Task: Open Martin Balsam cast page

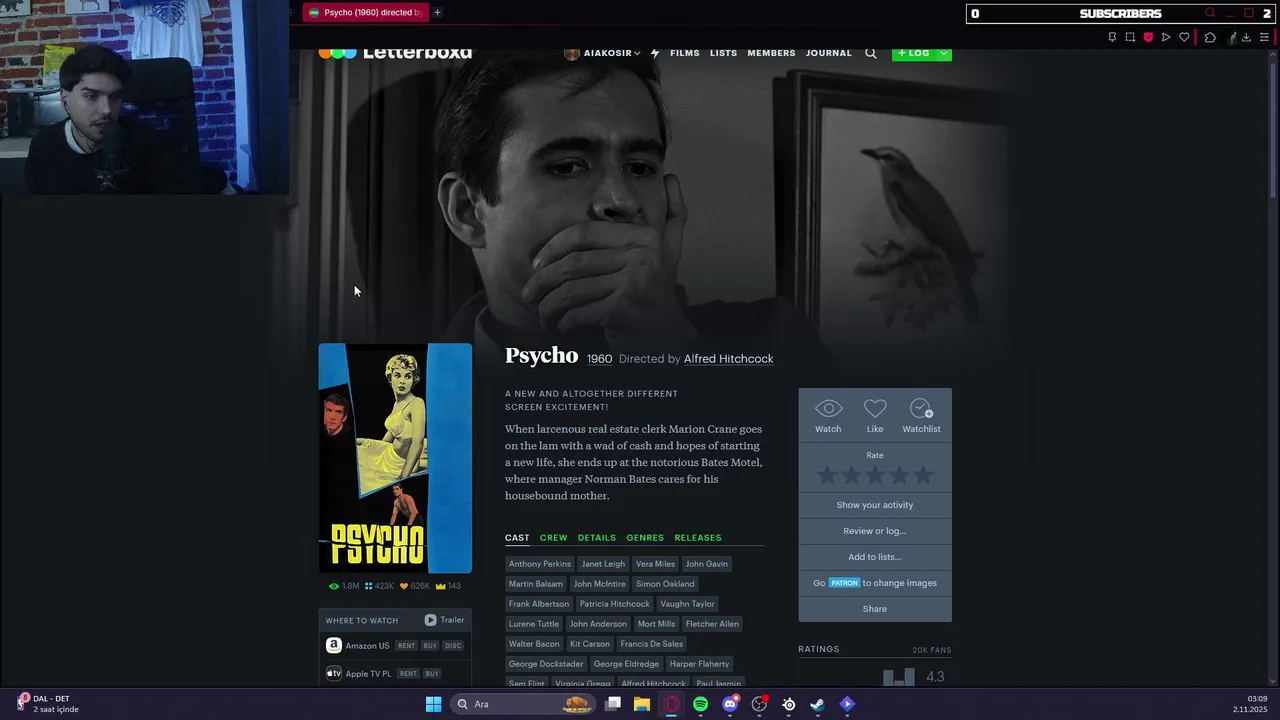Action: 536,584
